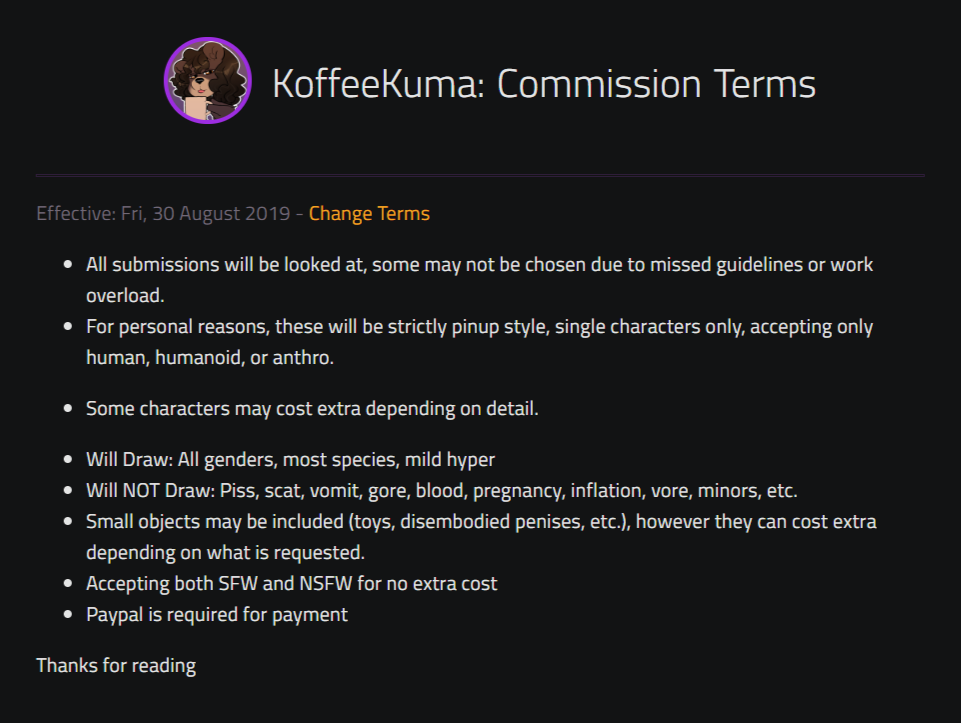Click the bullet dot beside "All submissions"
Screen dimensions: 961x723
click(68, 266)
